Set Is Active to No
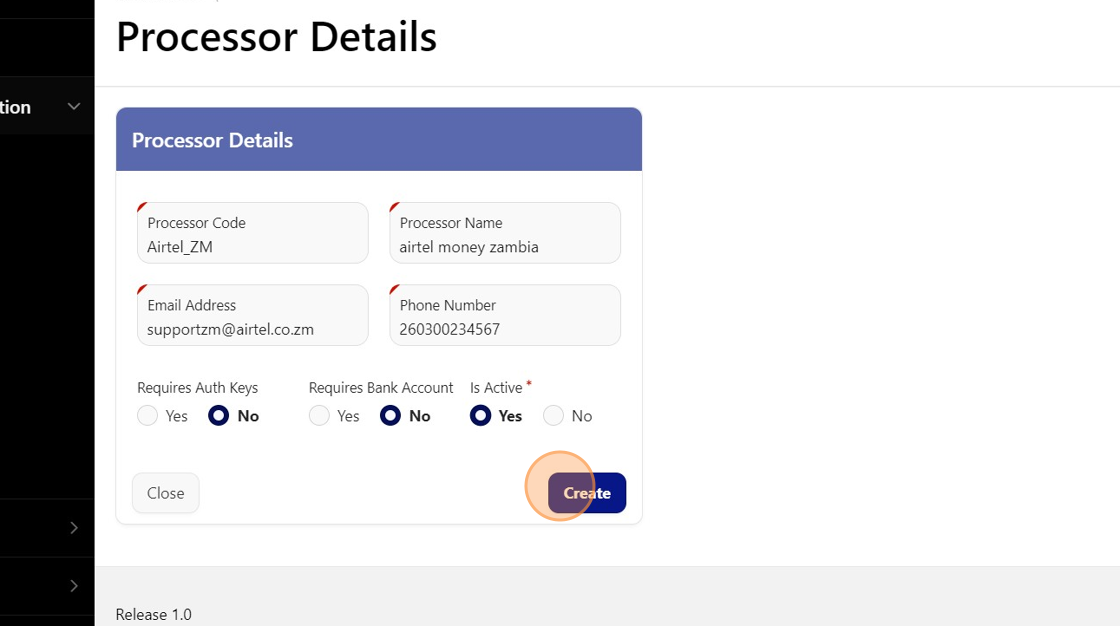Screen dimensions: 1120x626 coord(553,416)
